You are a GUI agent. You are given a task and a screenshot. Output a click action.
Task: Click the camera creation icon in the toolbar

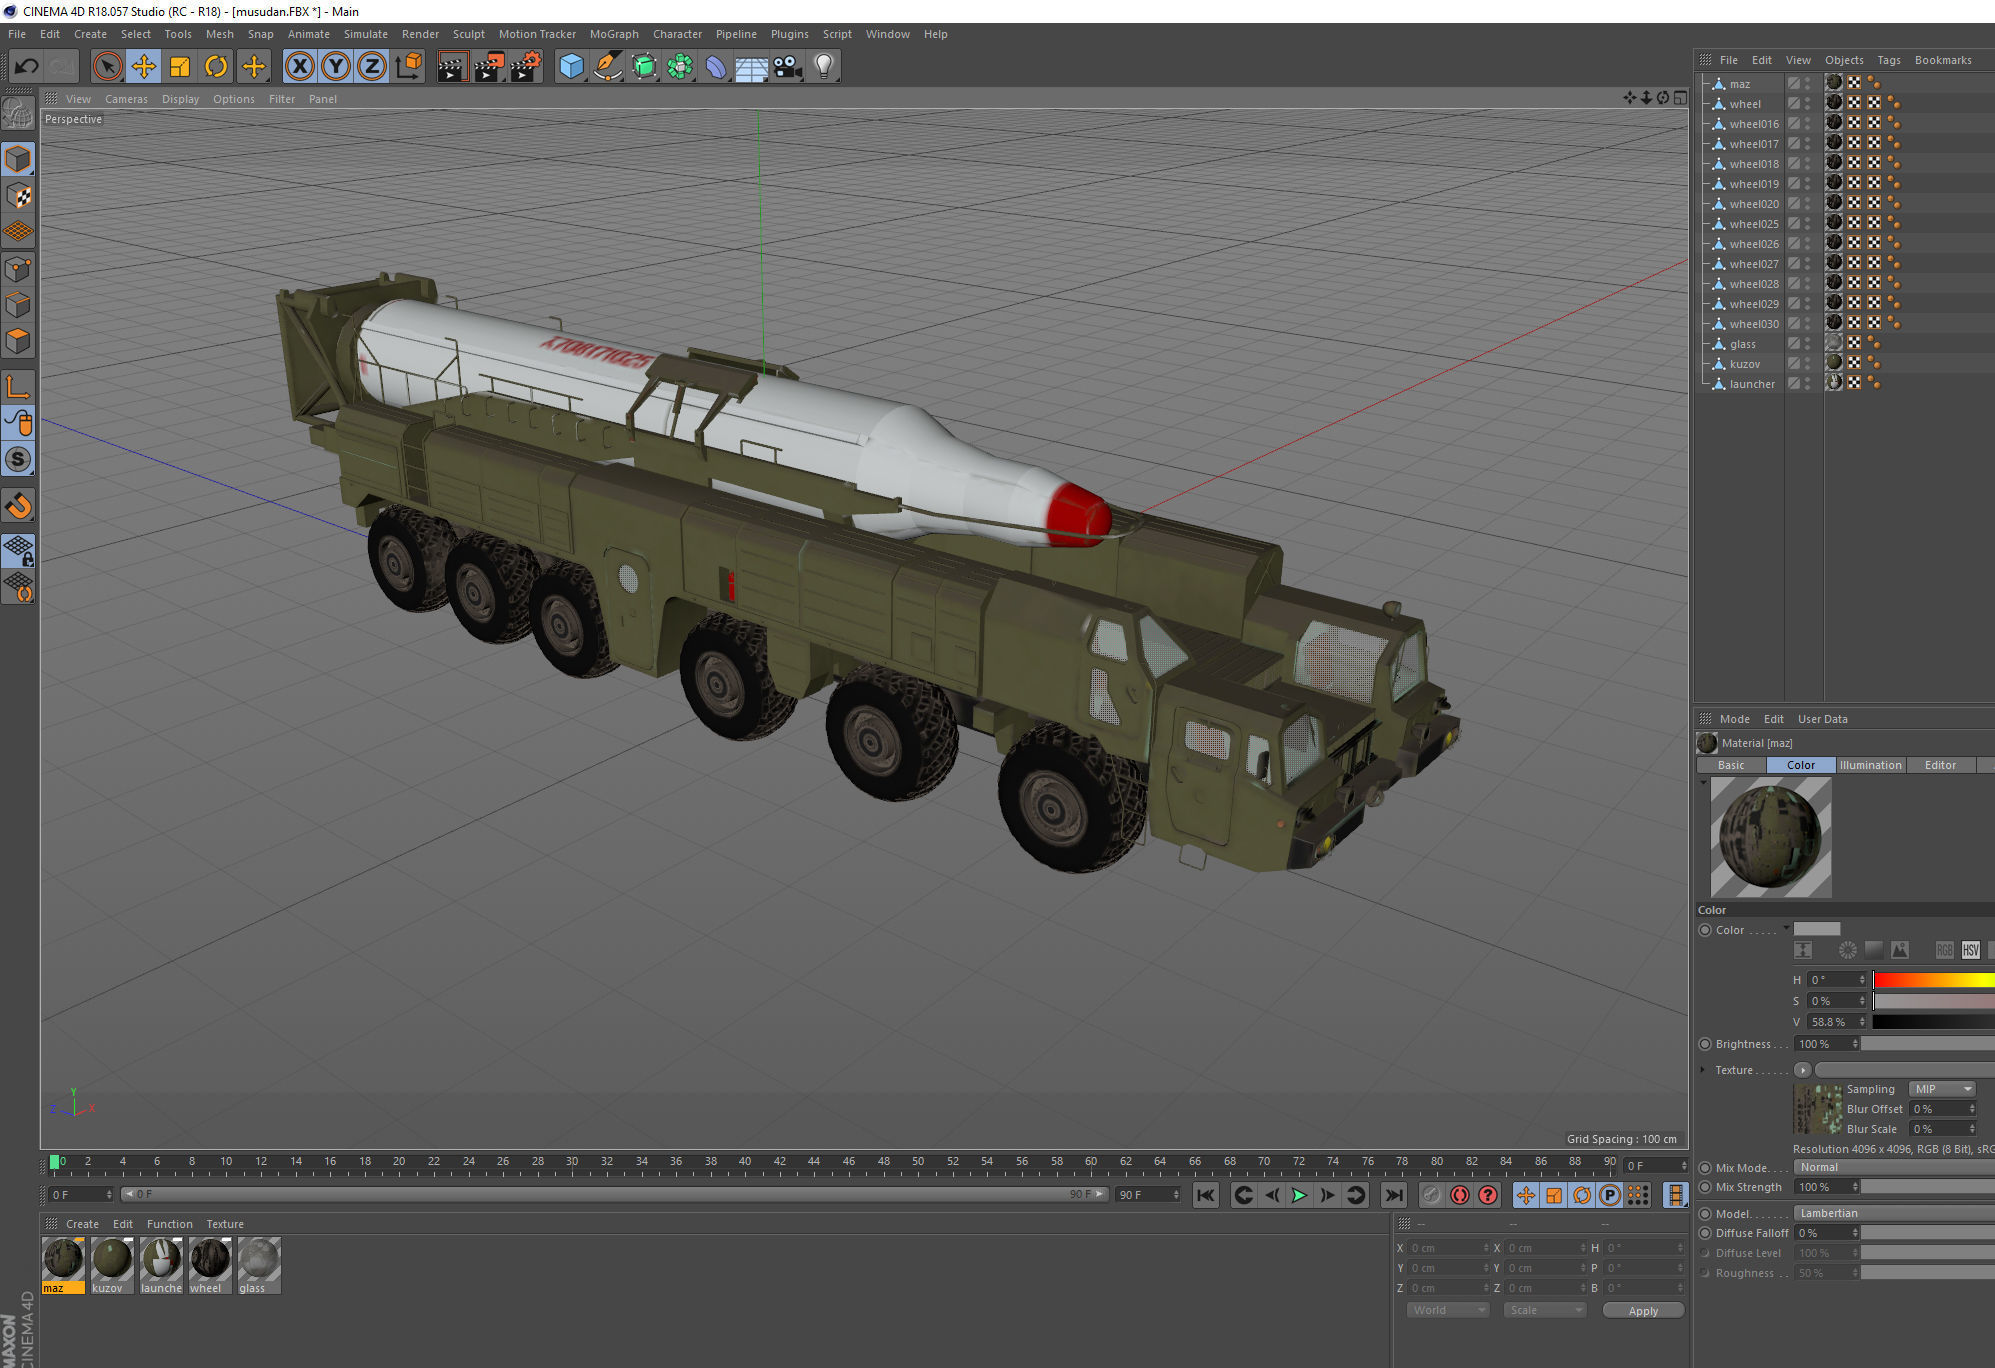pyautogui.click(x=786, y=66)
